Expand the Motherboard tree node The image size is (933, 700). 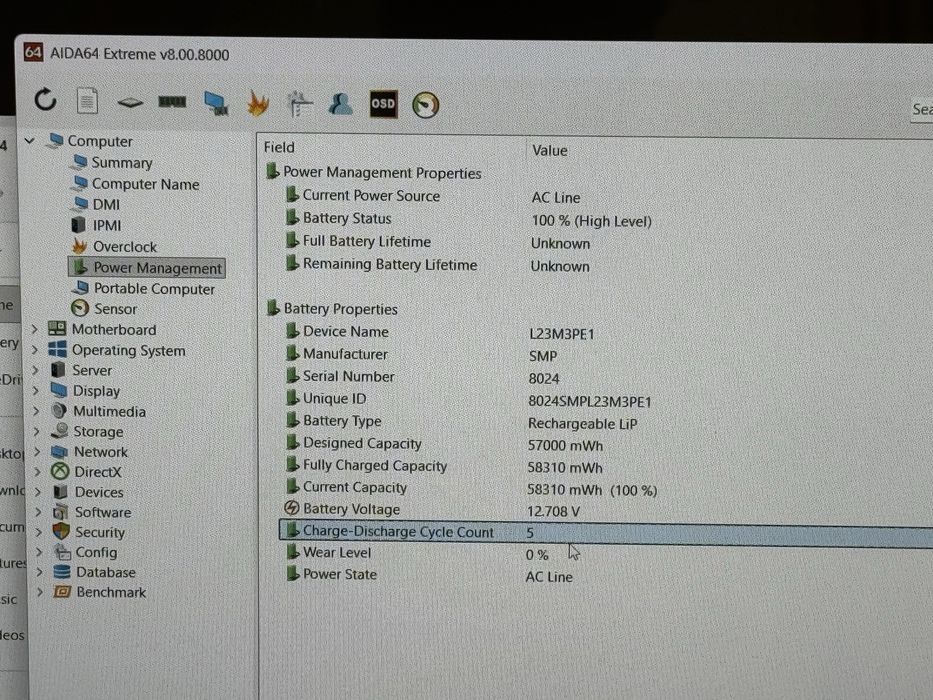point(35,329)
